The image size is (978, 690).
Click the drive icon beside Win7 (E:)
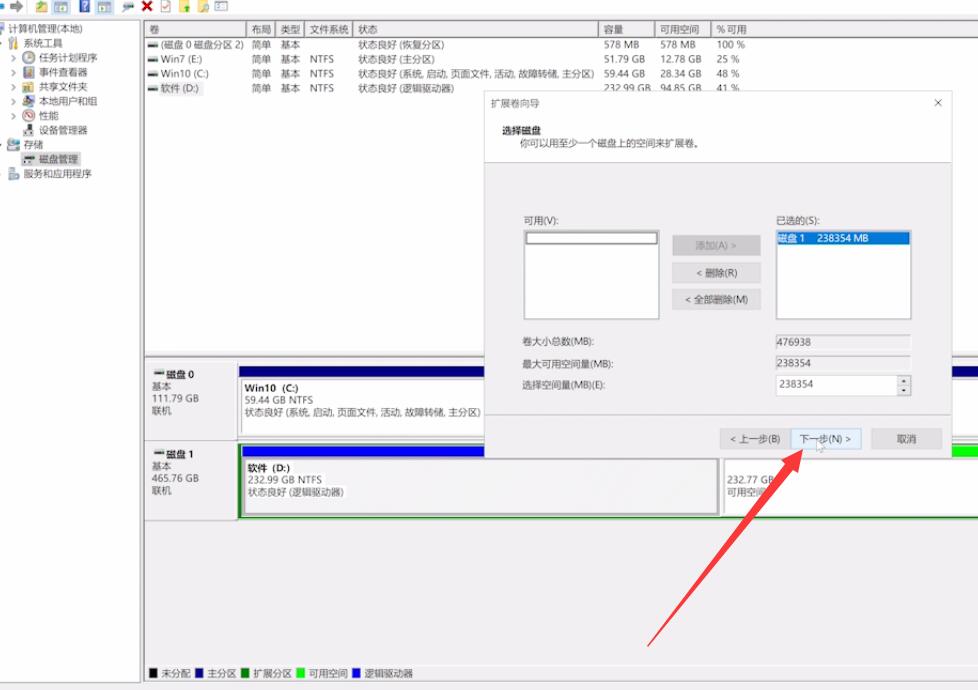point(153,59)
